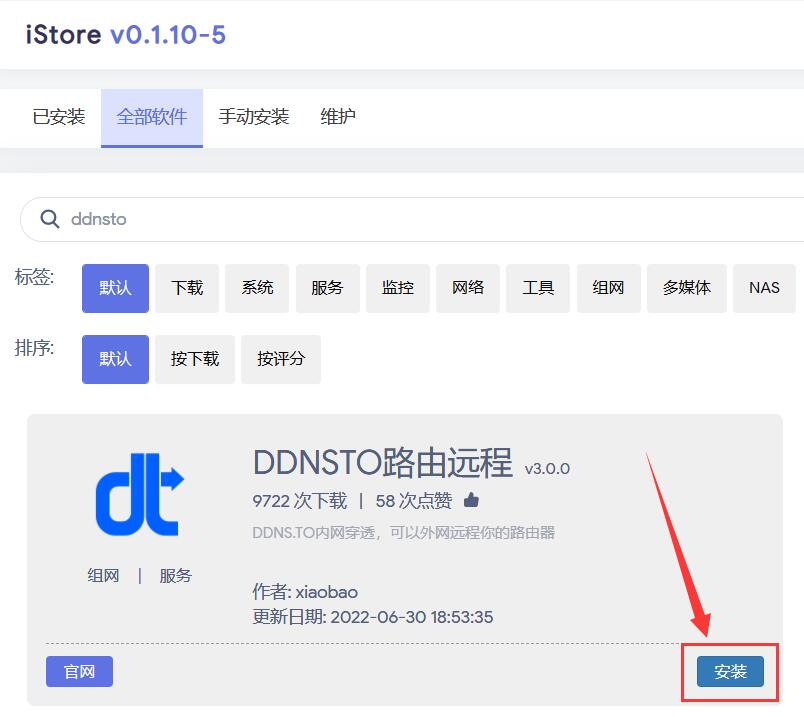Click the thumbs-up like icon
This screenshot has height=717, width=804.
tap(471, 500)
